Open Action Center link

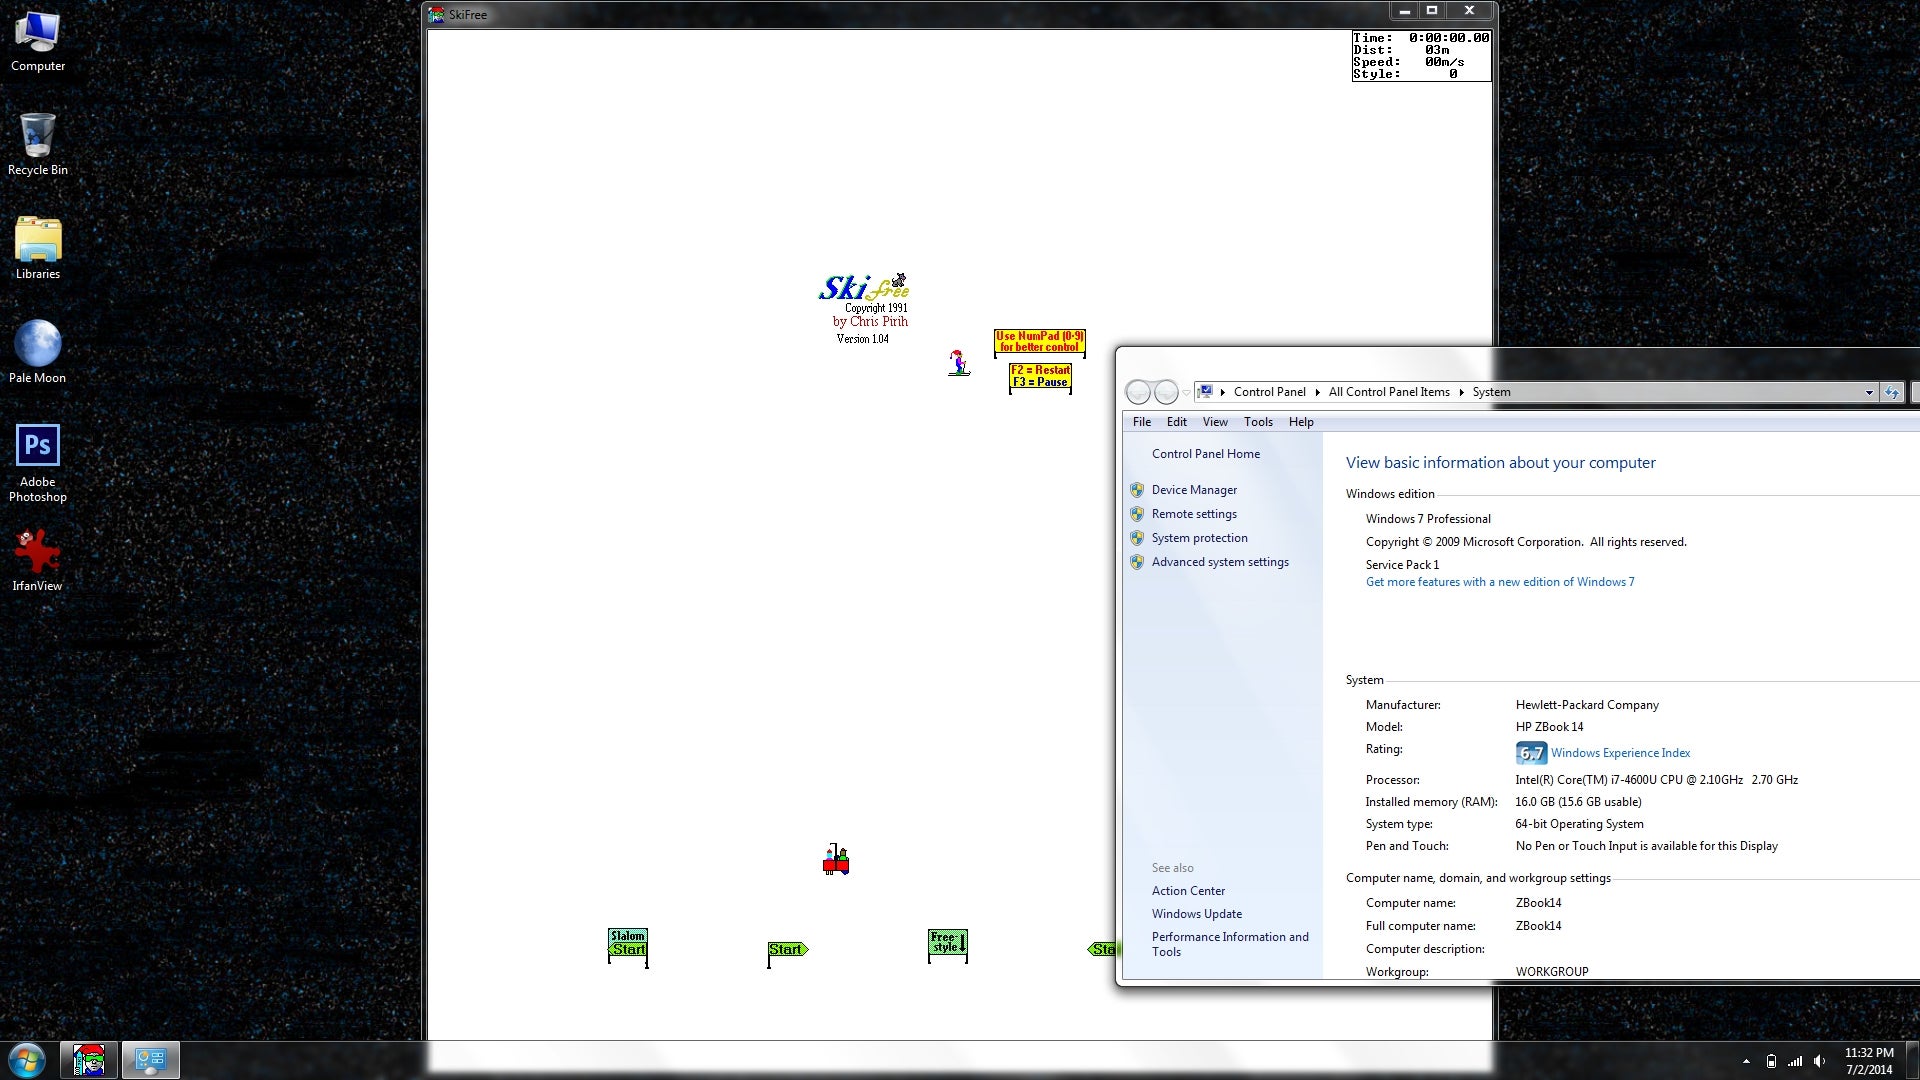click(1188, 891)
